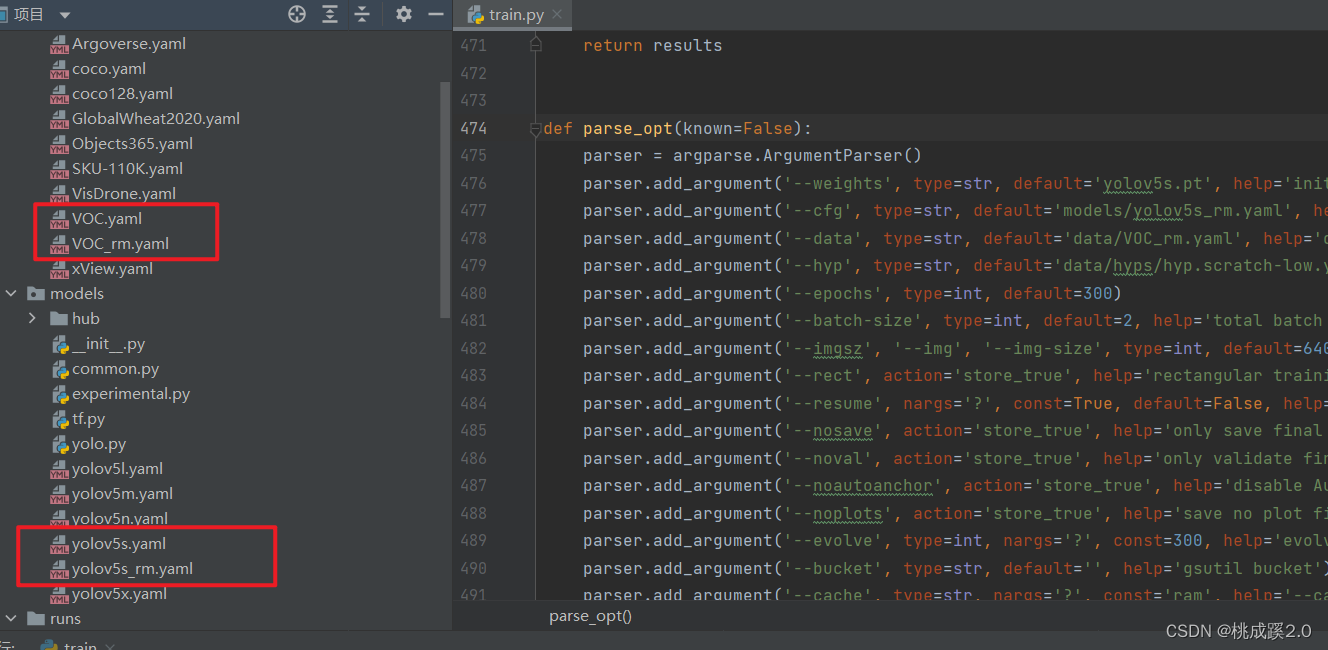
Task: Select the runs folder icon
Action: [36, 619]
